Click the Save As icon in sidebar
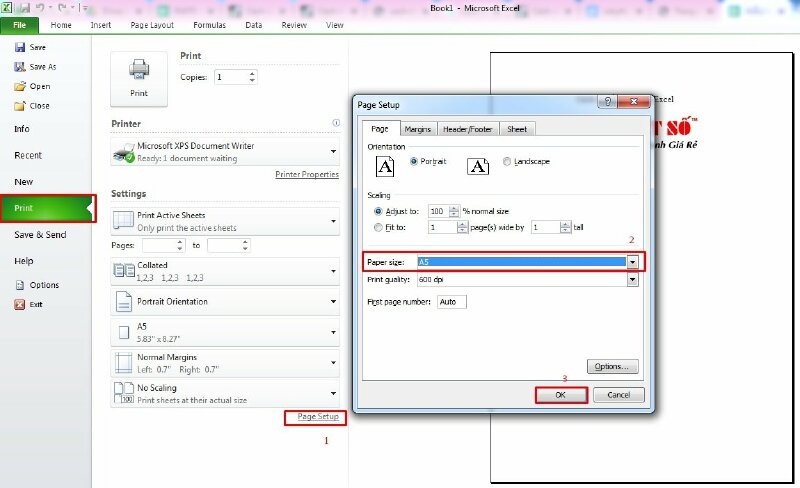Screen dimensions: 800x488 (19, 67)
